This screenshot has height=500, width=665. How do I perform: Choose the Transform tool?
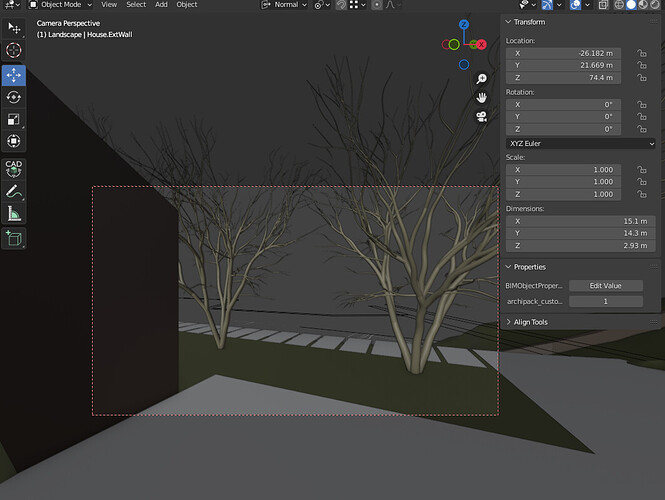[14, 141]
